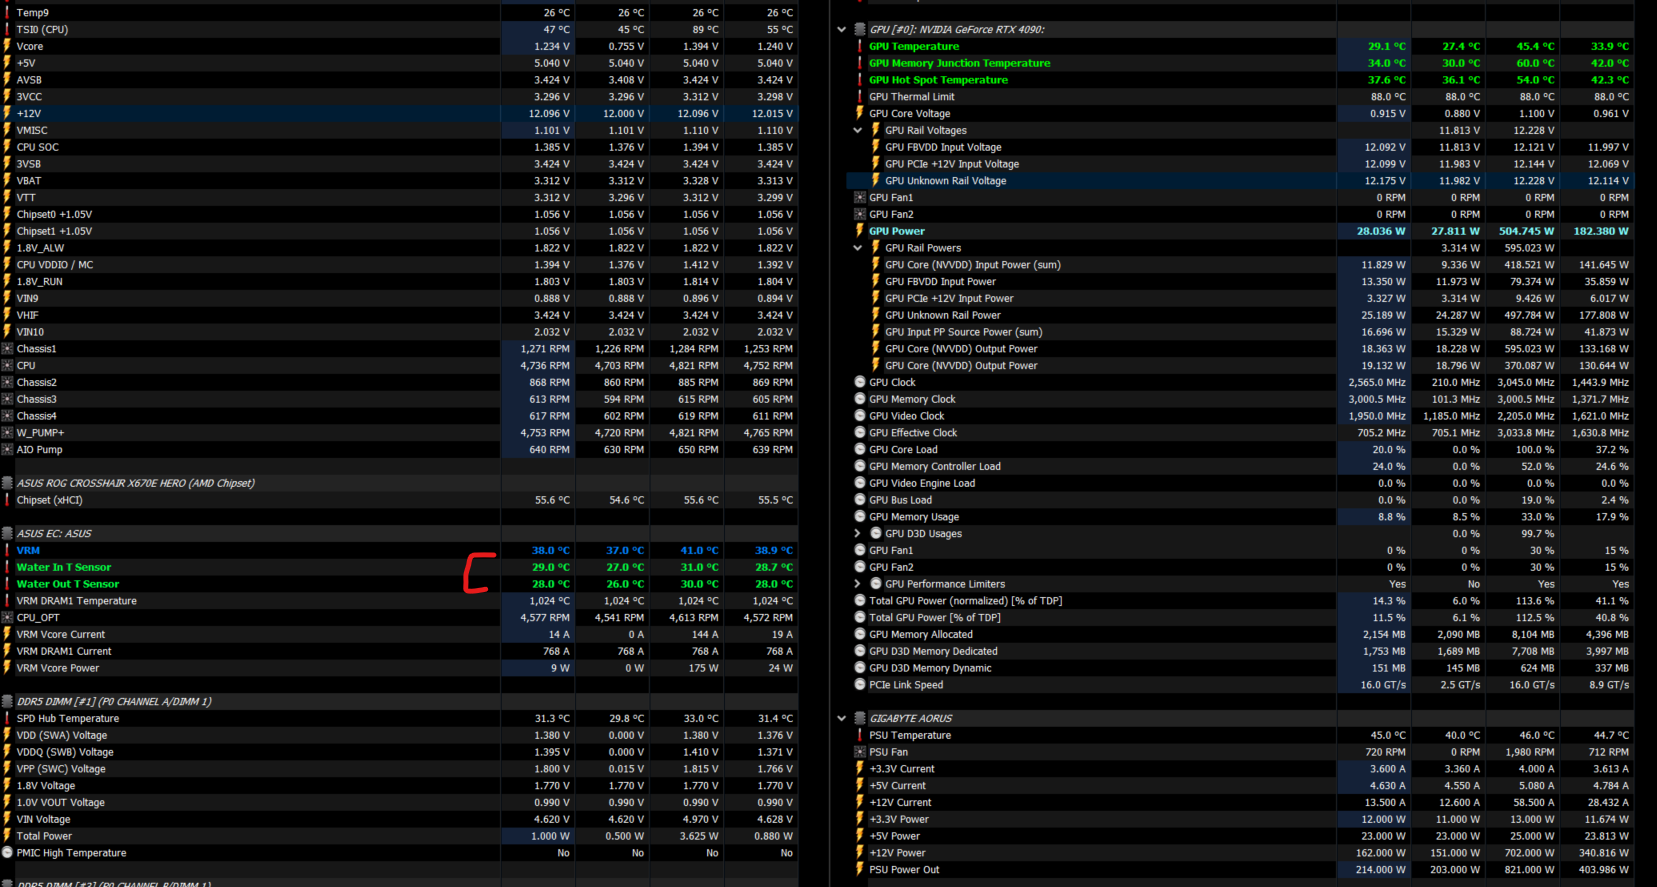Click thermometer icon beside GPU Temperature

point(859,46)
